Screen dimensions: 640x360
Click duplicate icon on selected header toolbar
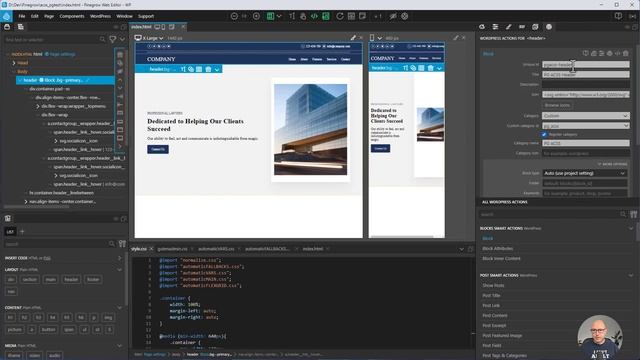click(191, 69)
